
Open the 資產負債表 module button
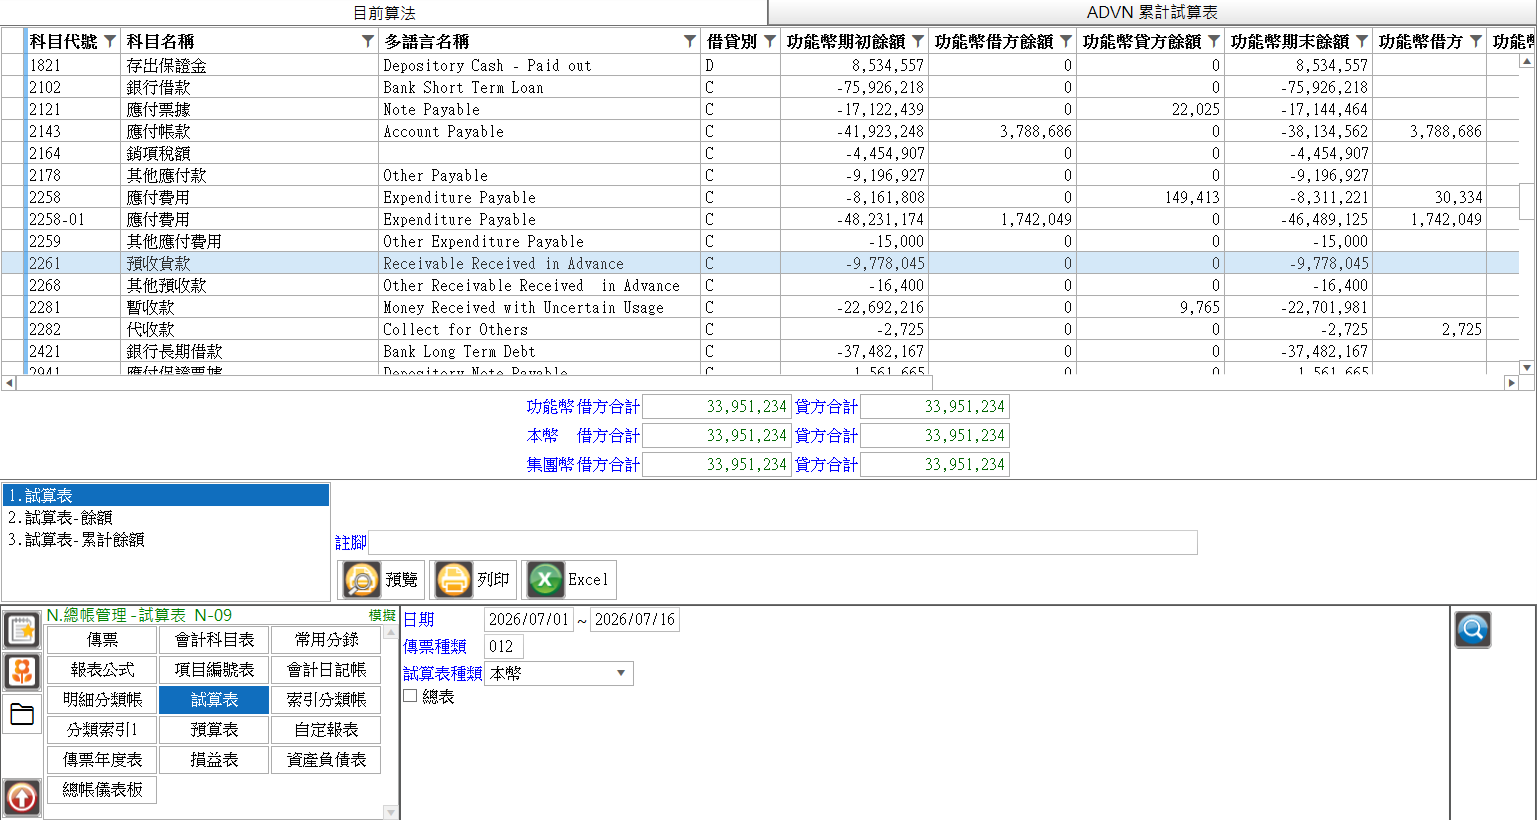click(x=326, y=760)
